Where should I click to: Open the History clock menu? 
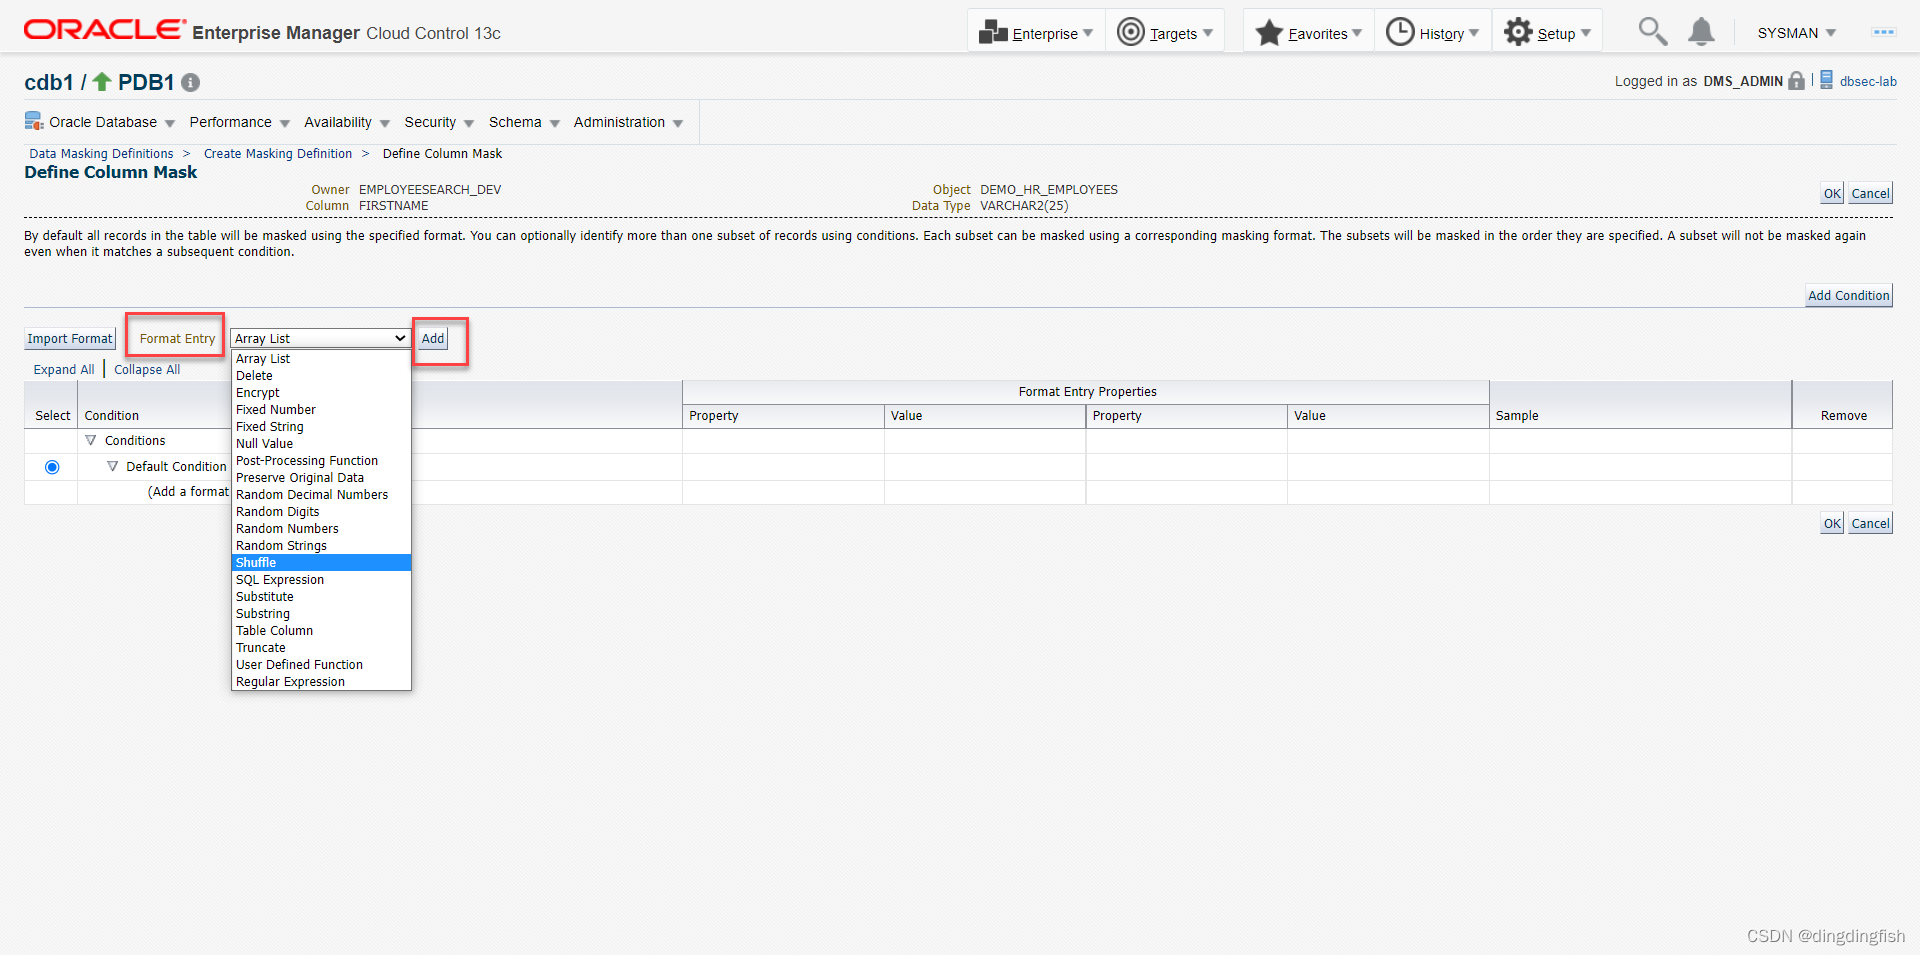[1400, 32]
